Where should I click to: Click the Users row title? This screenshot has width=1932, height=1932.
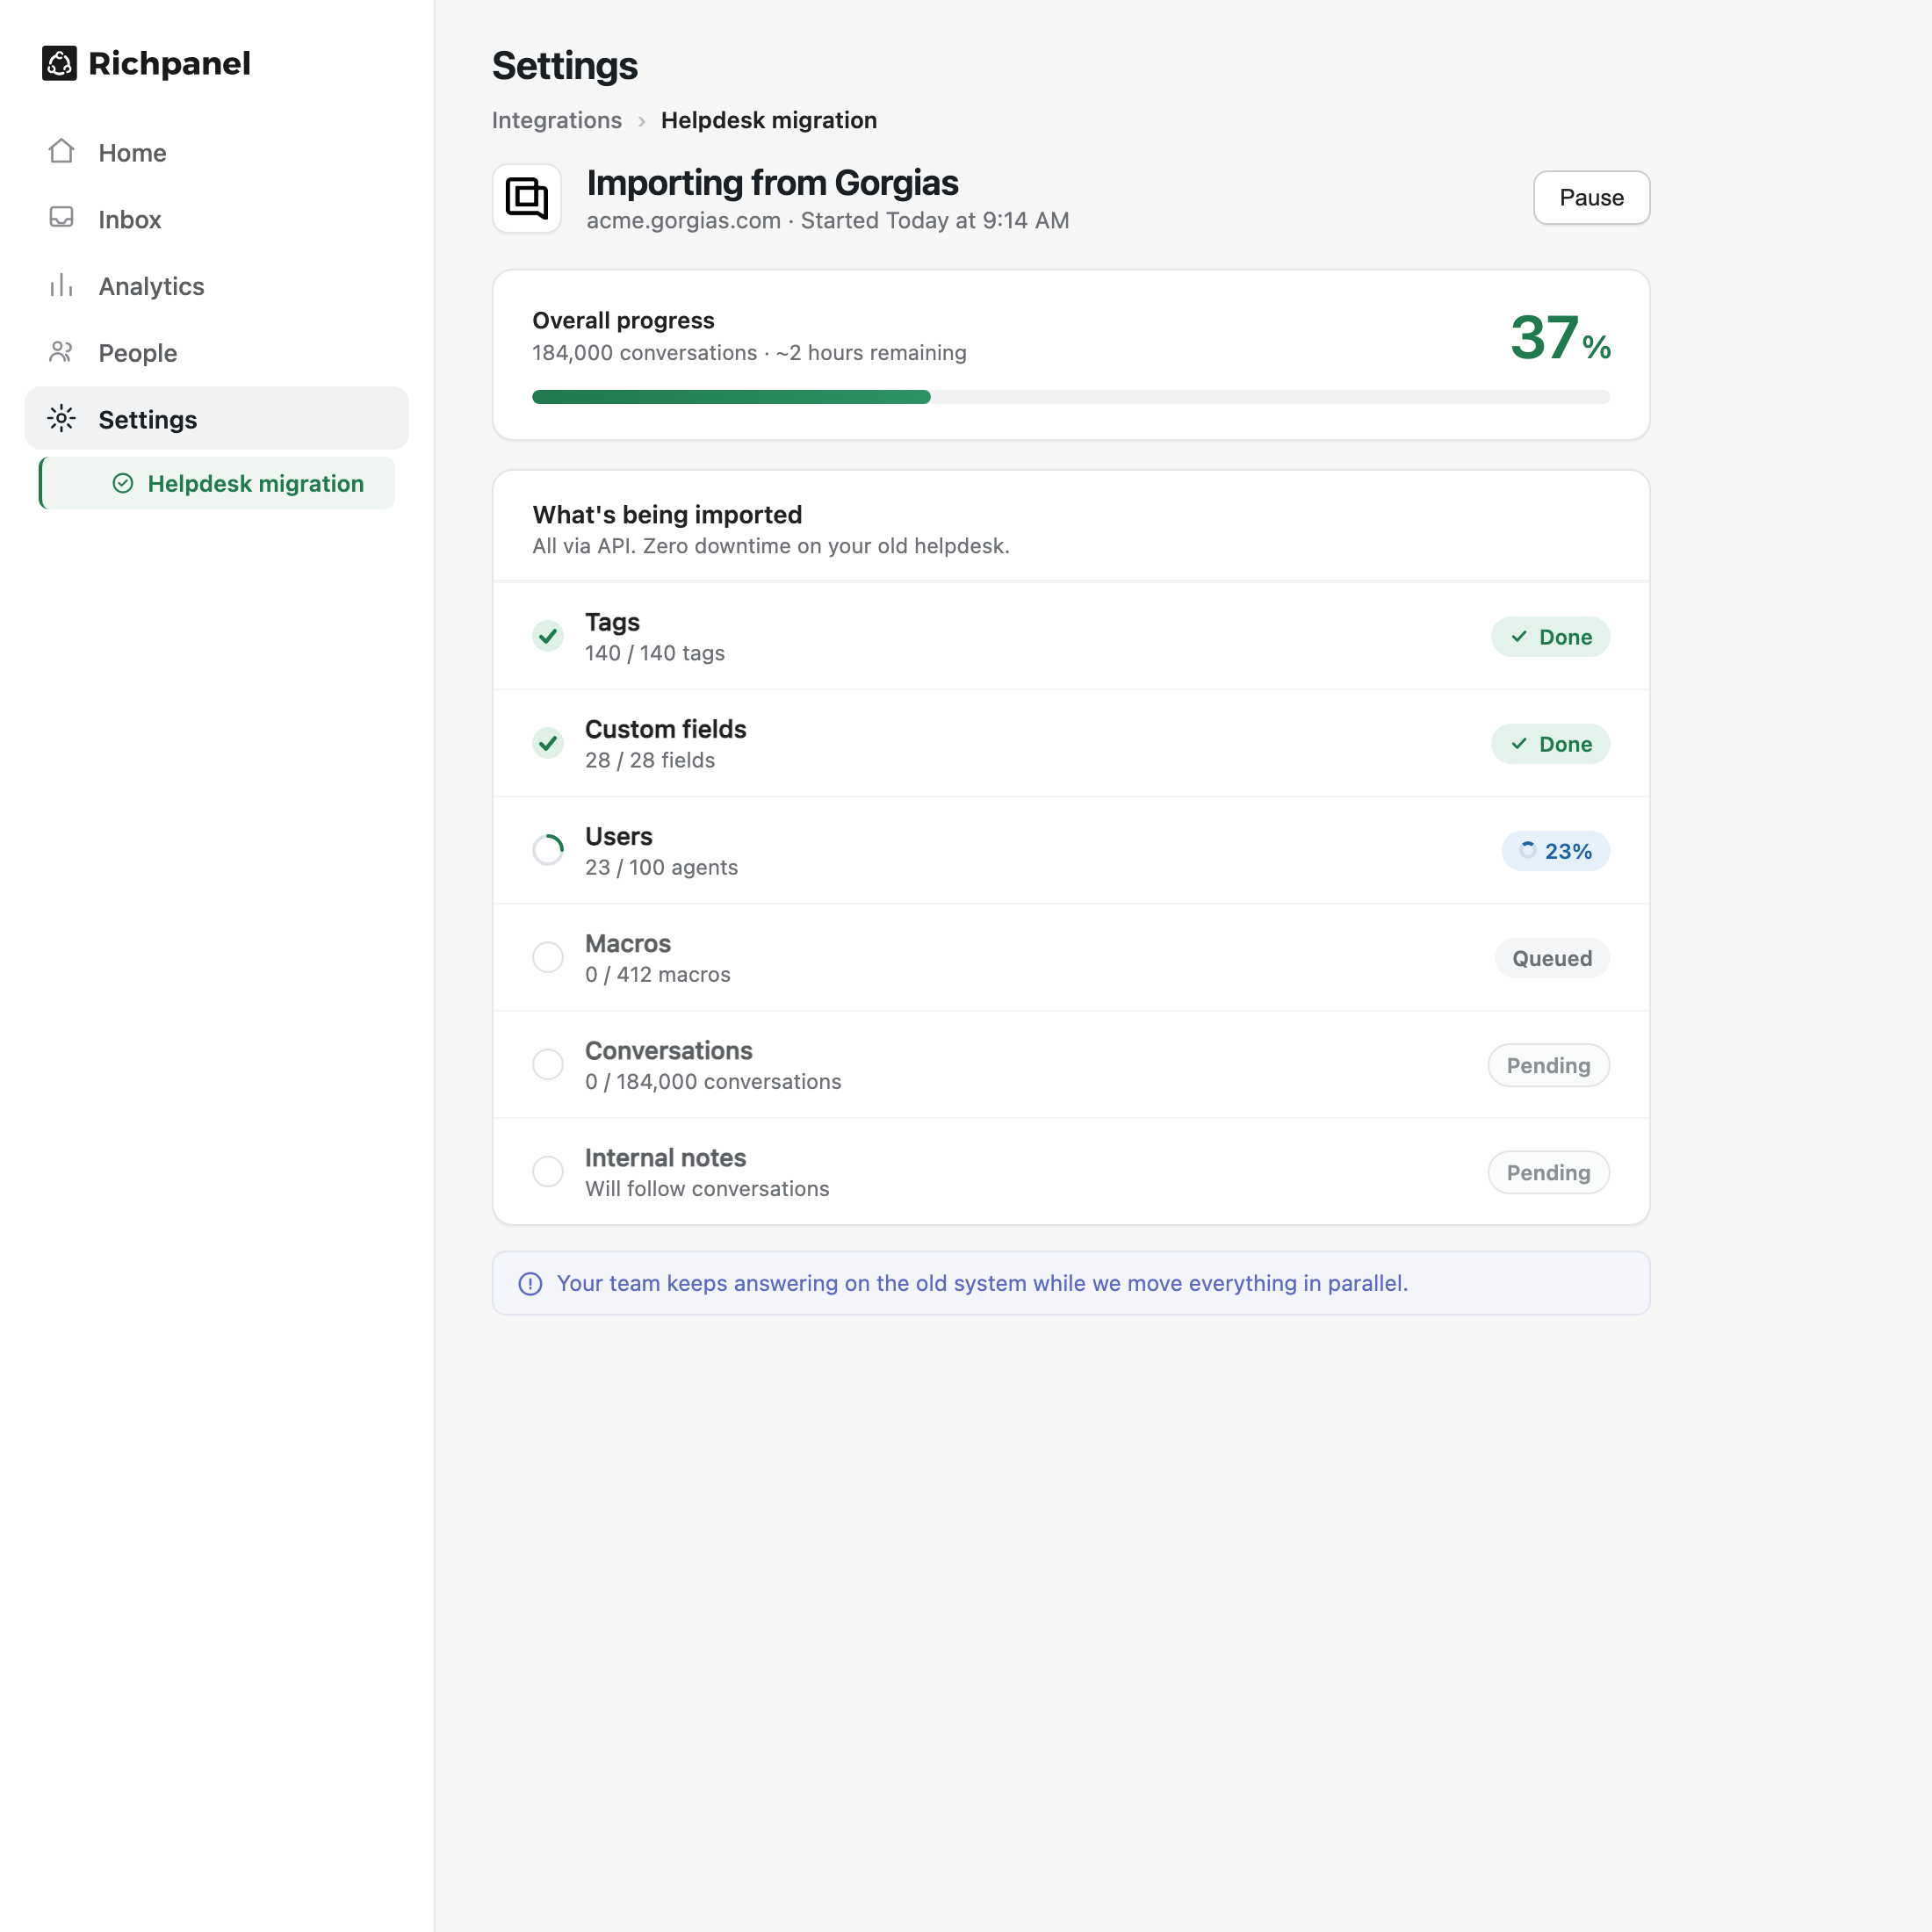[619, 836]
